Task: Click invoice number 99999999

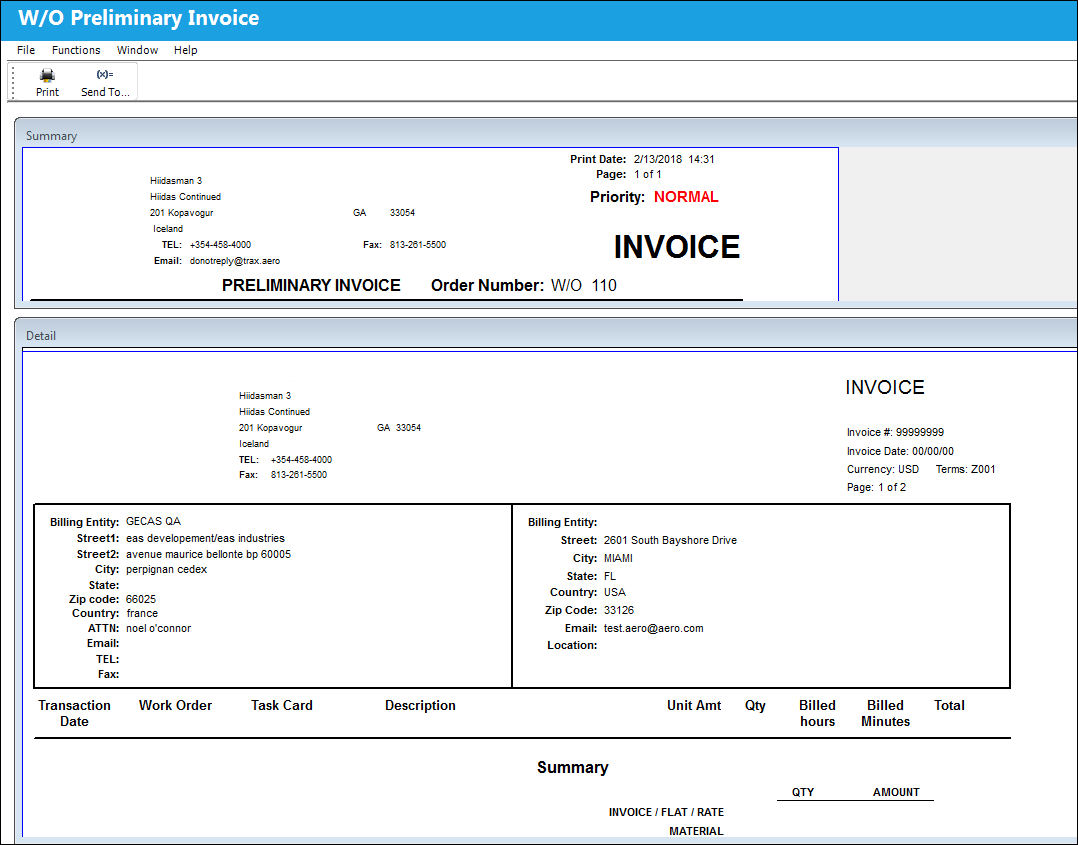Action: click(x=919, y=432)
